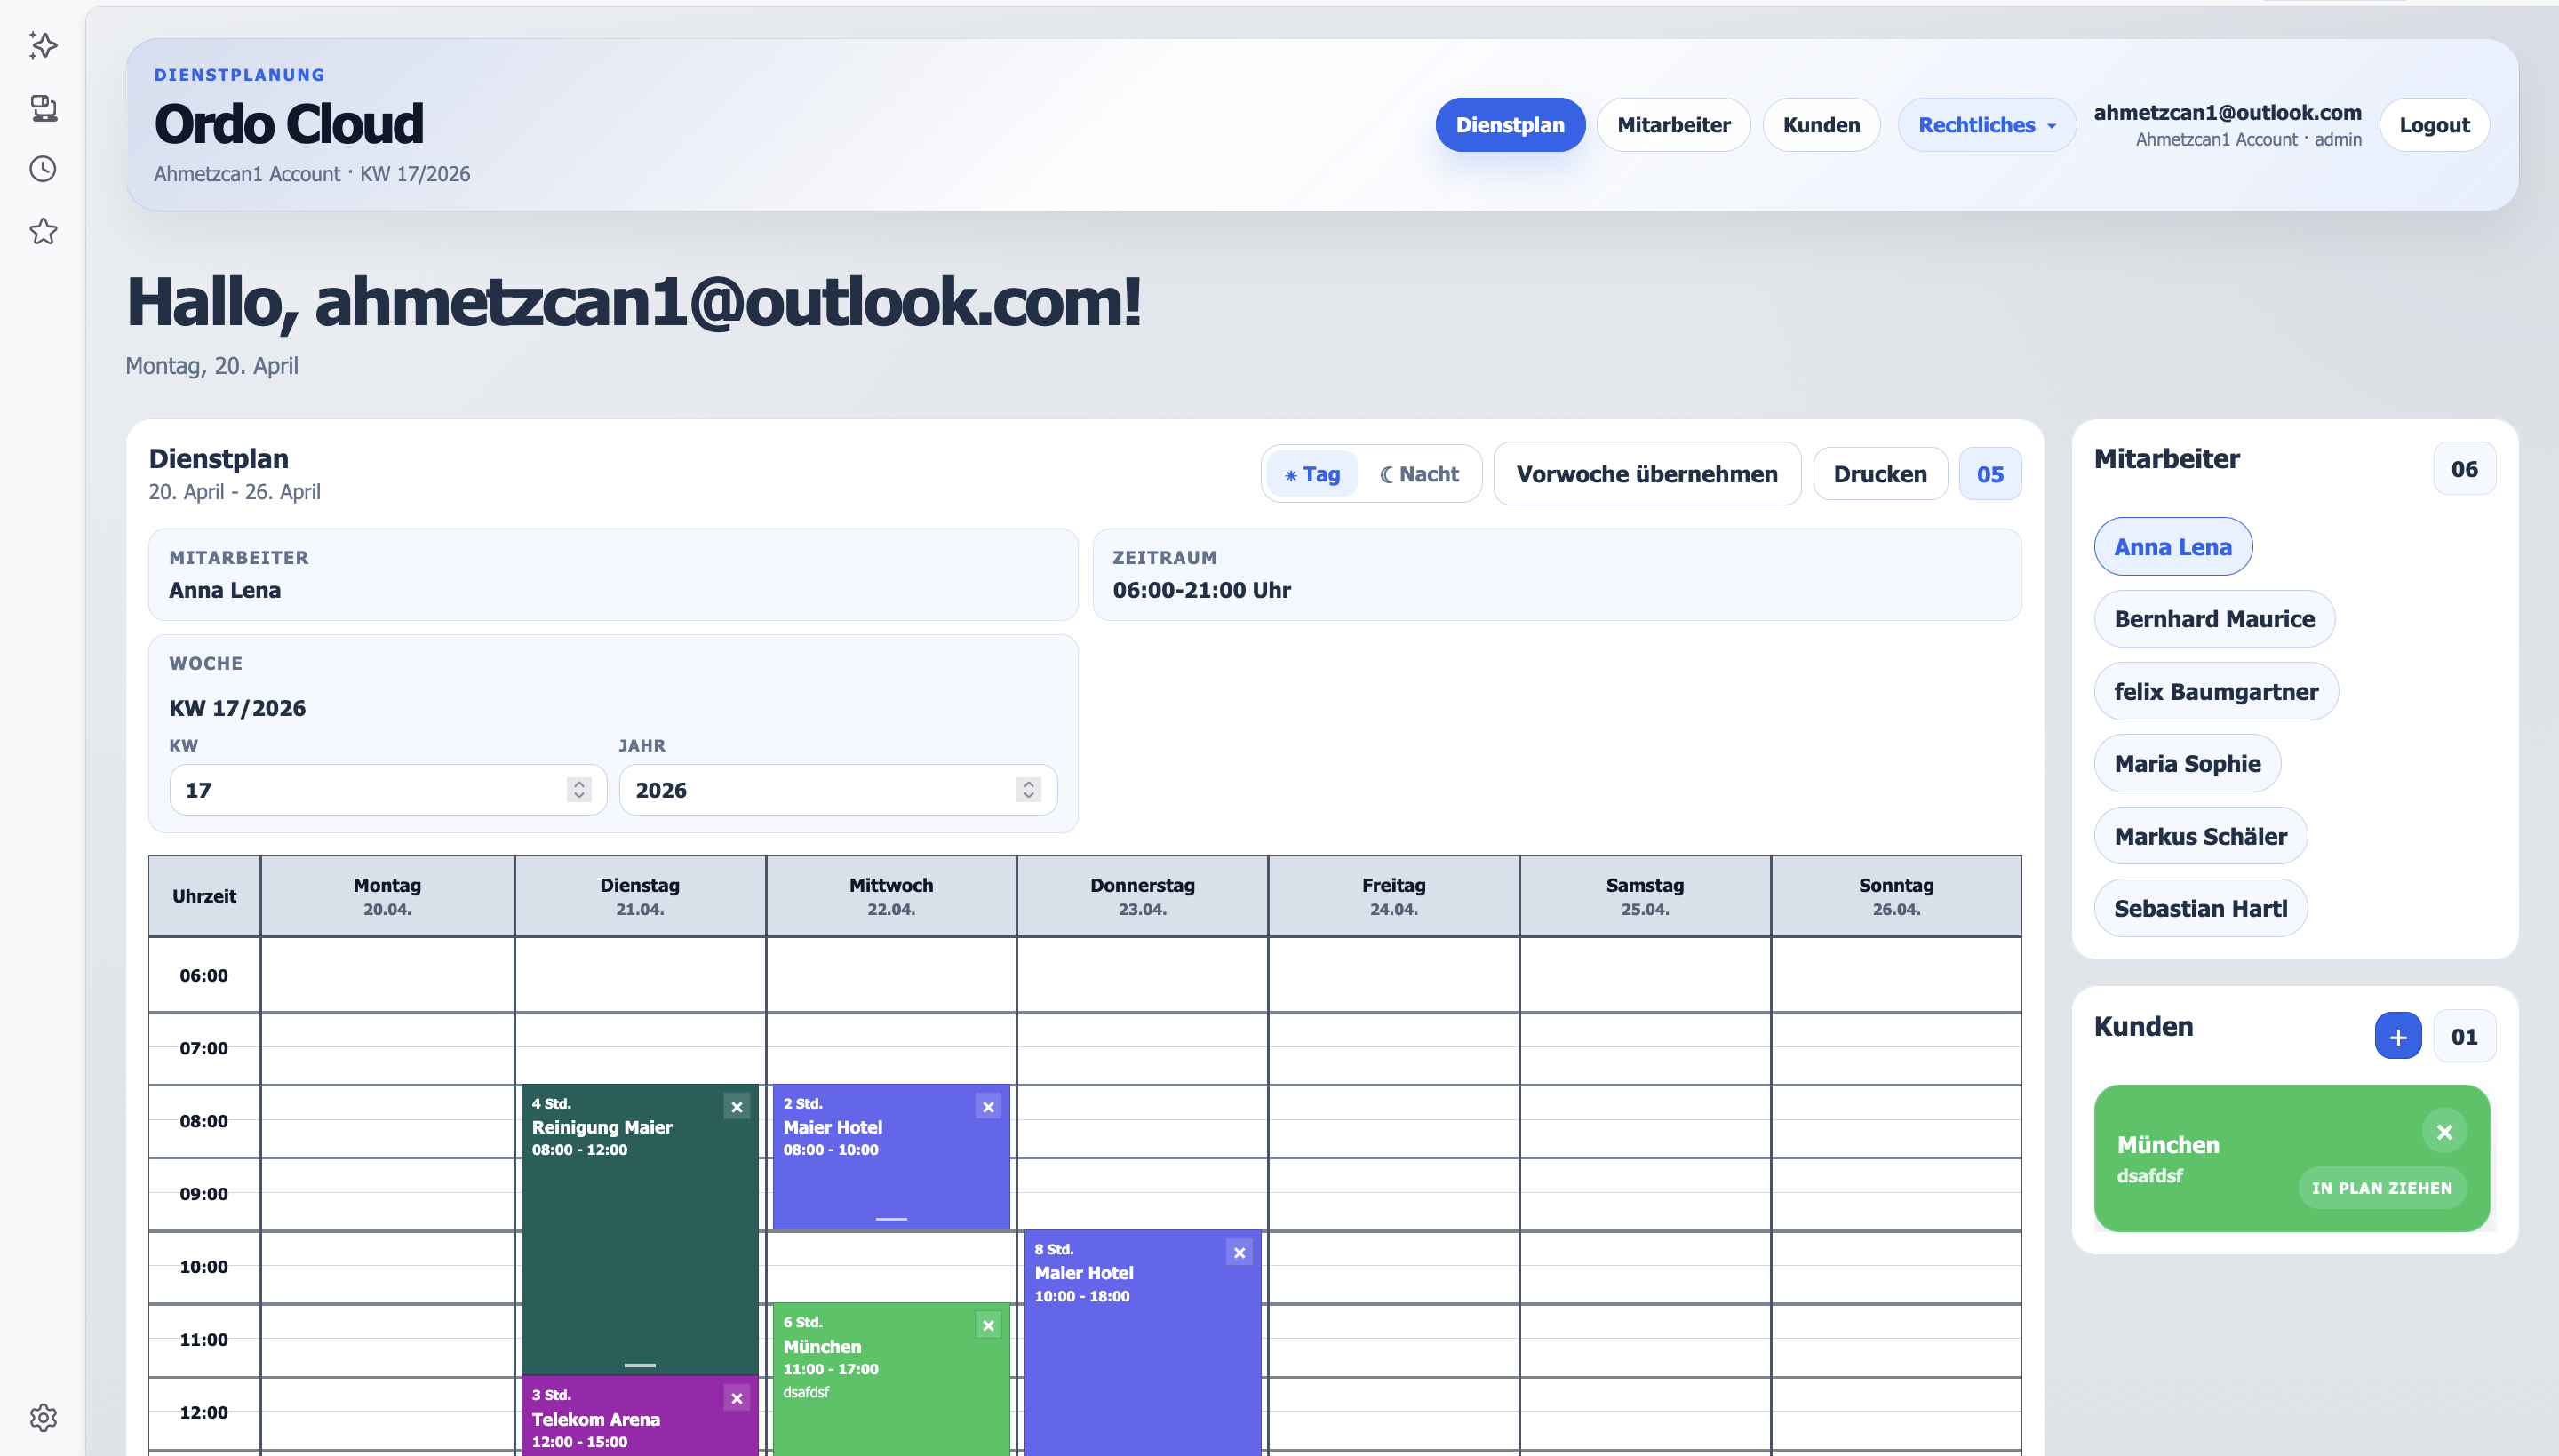The width and height of the screenshot is (2559, 1456).
Task: Remove the Maier Hotel 08:00 - 10:00 shift
Action: coord(988,1107)
